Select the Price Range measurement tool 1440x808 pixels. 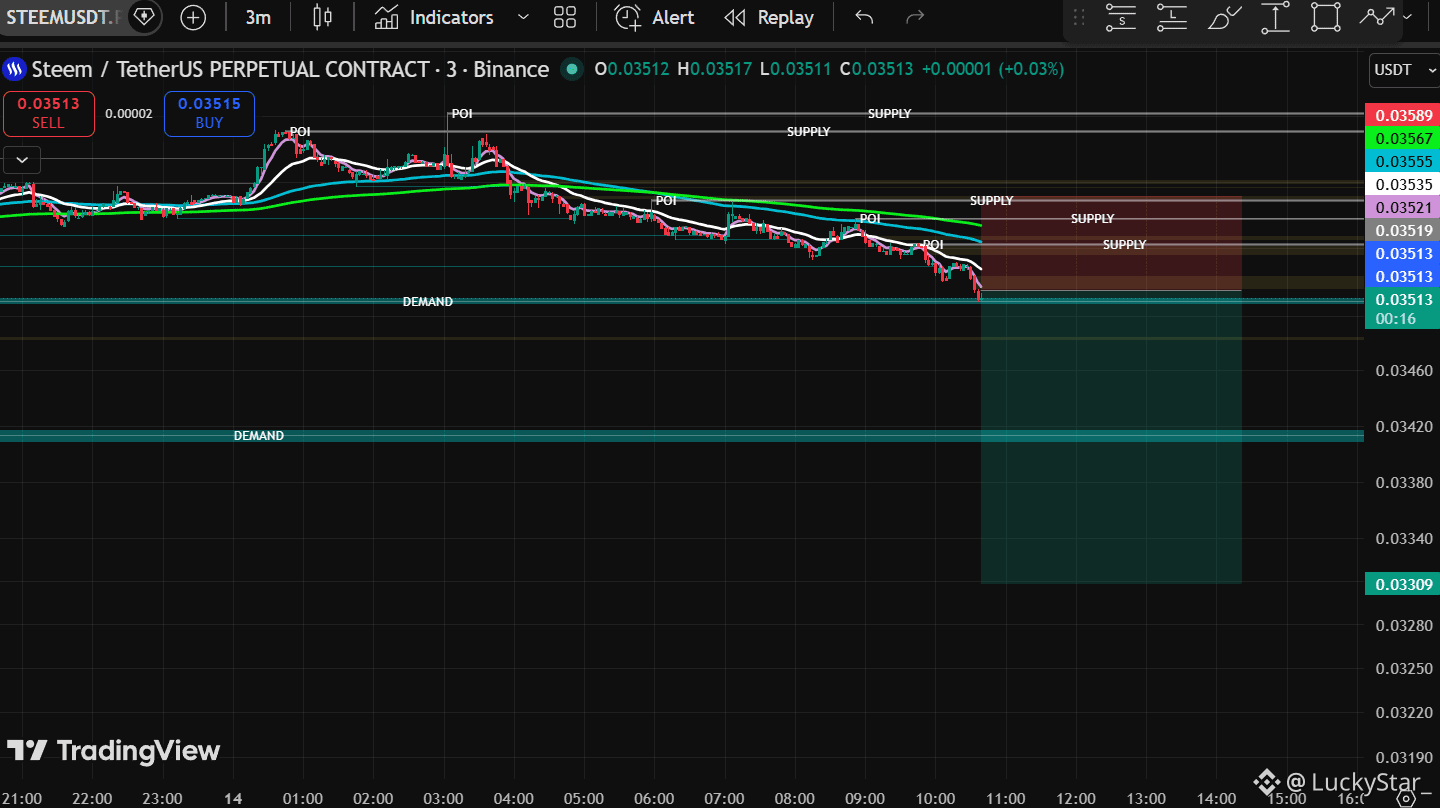[1275, 17]
